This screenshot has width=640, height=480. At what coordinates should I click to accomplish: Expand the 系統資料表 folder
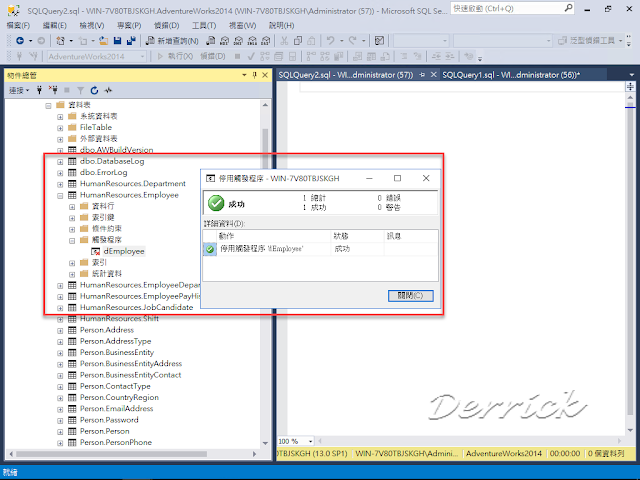60,117
